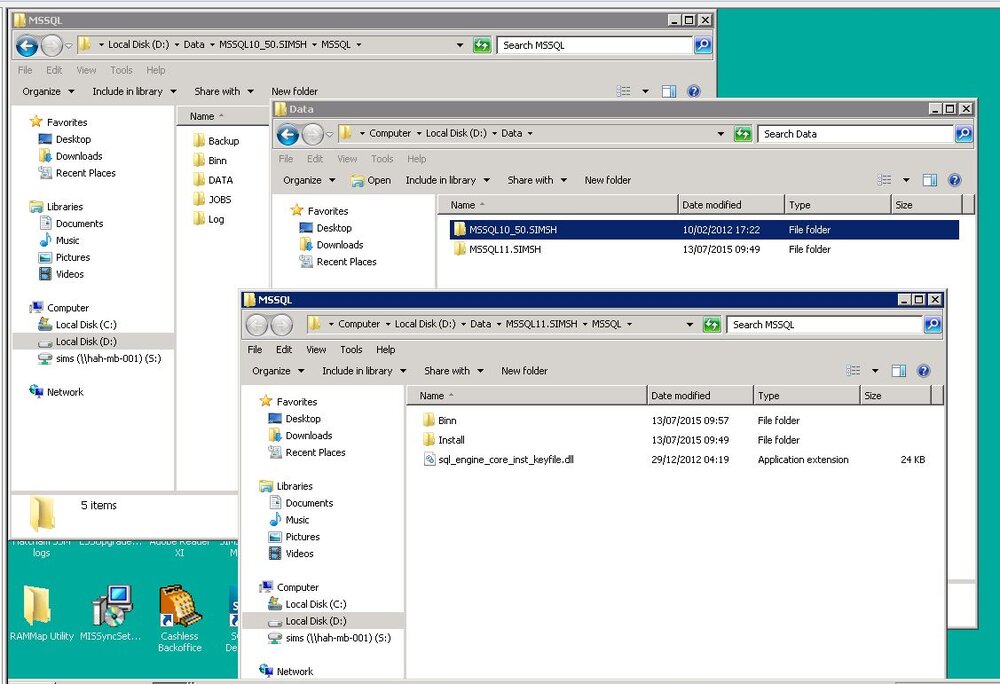Image resolution: width=1000 pixels, height=684 pixels.
Task: Open RAMMap Utility desktop folder
Action: coord(42,614)
